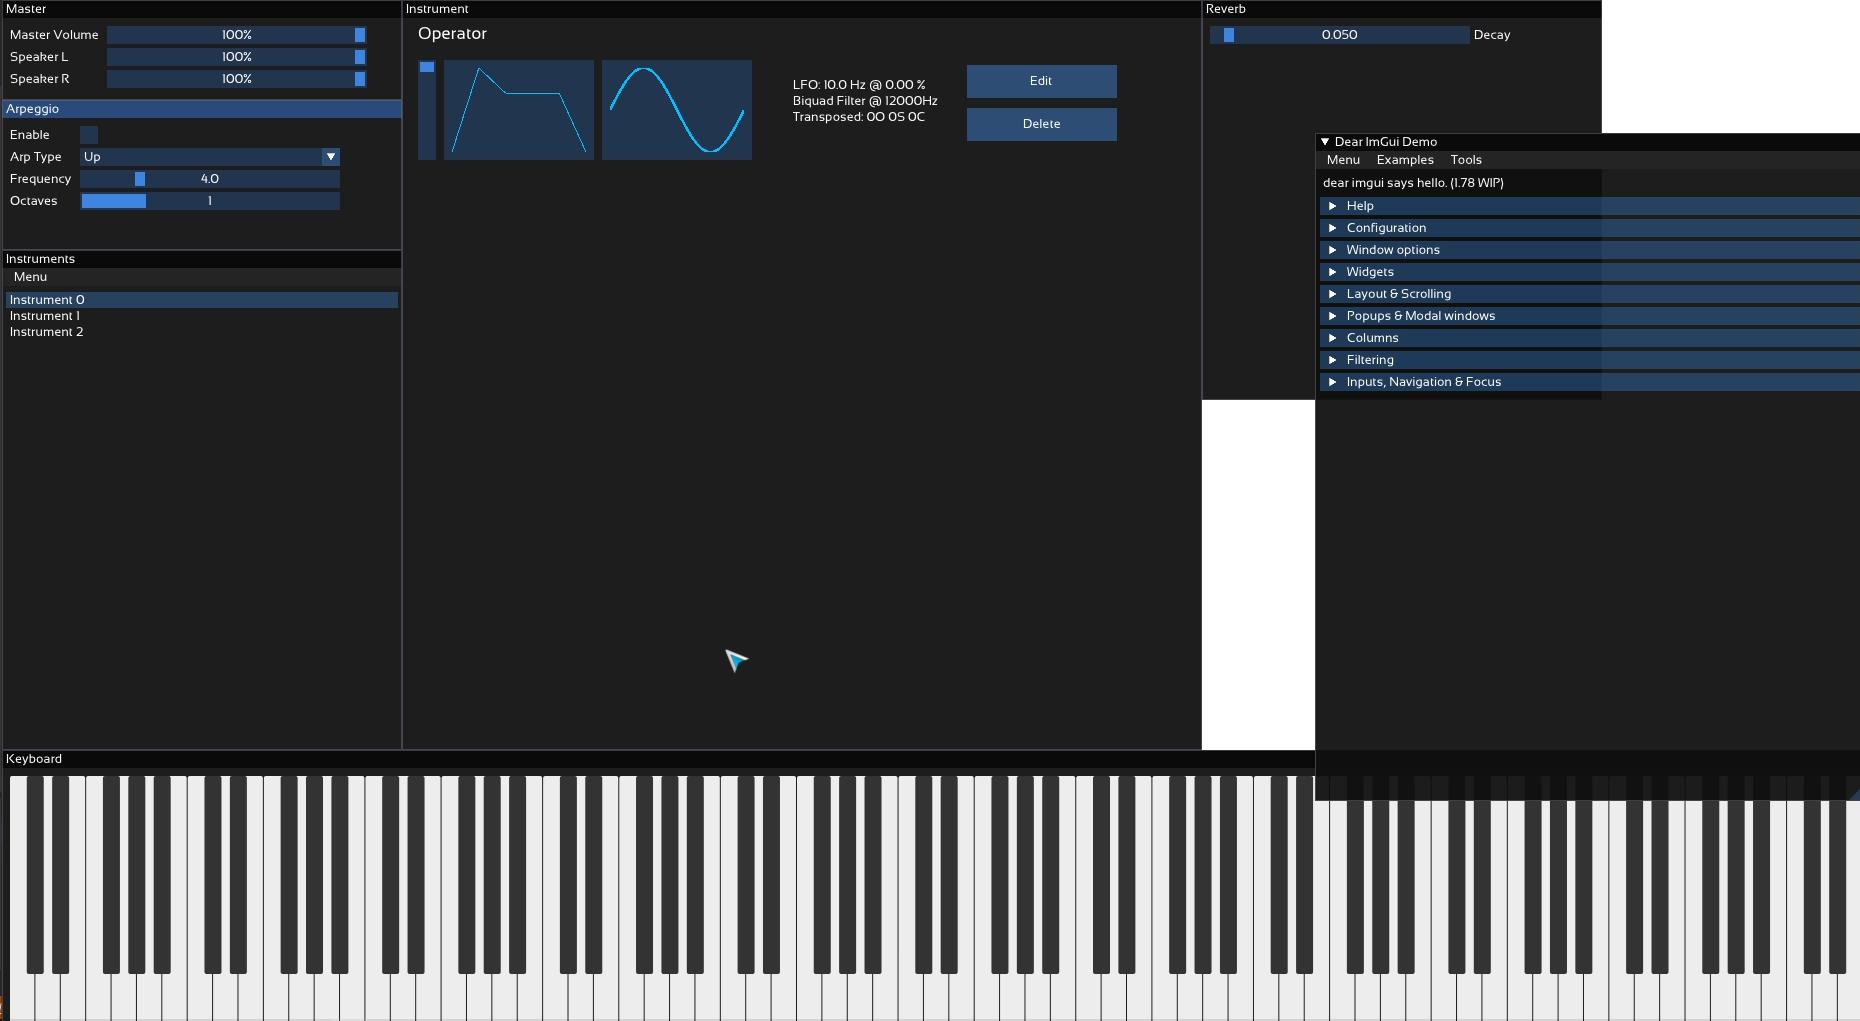Click the Arpeggio Frequency slider
1860x1021 pixels.
click(x=210, y=179)
